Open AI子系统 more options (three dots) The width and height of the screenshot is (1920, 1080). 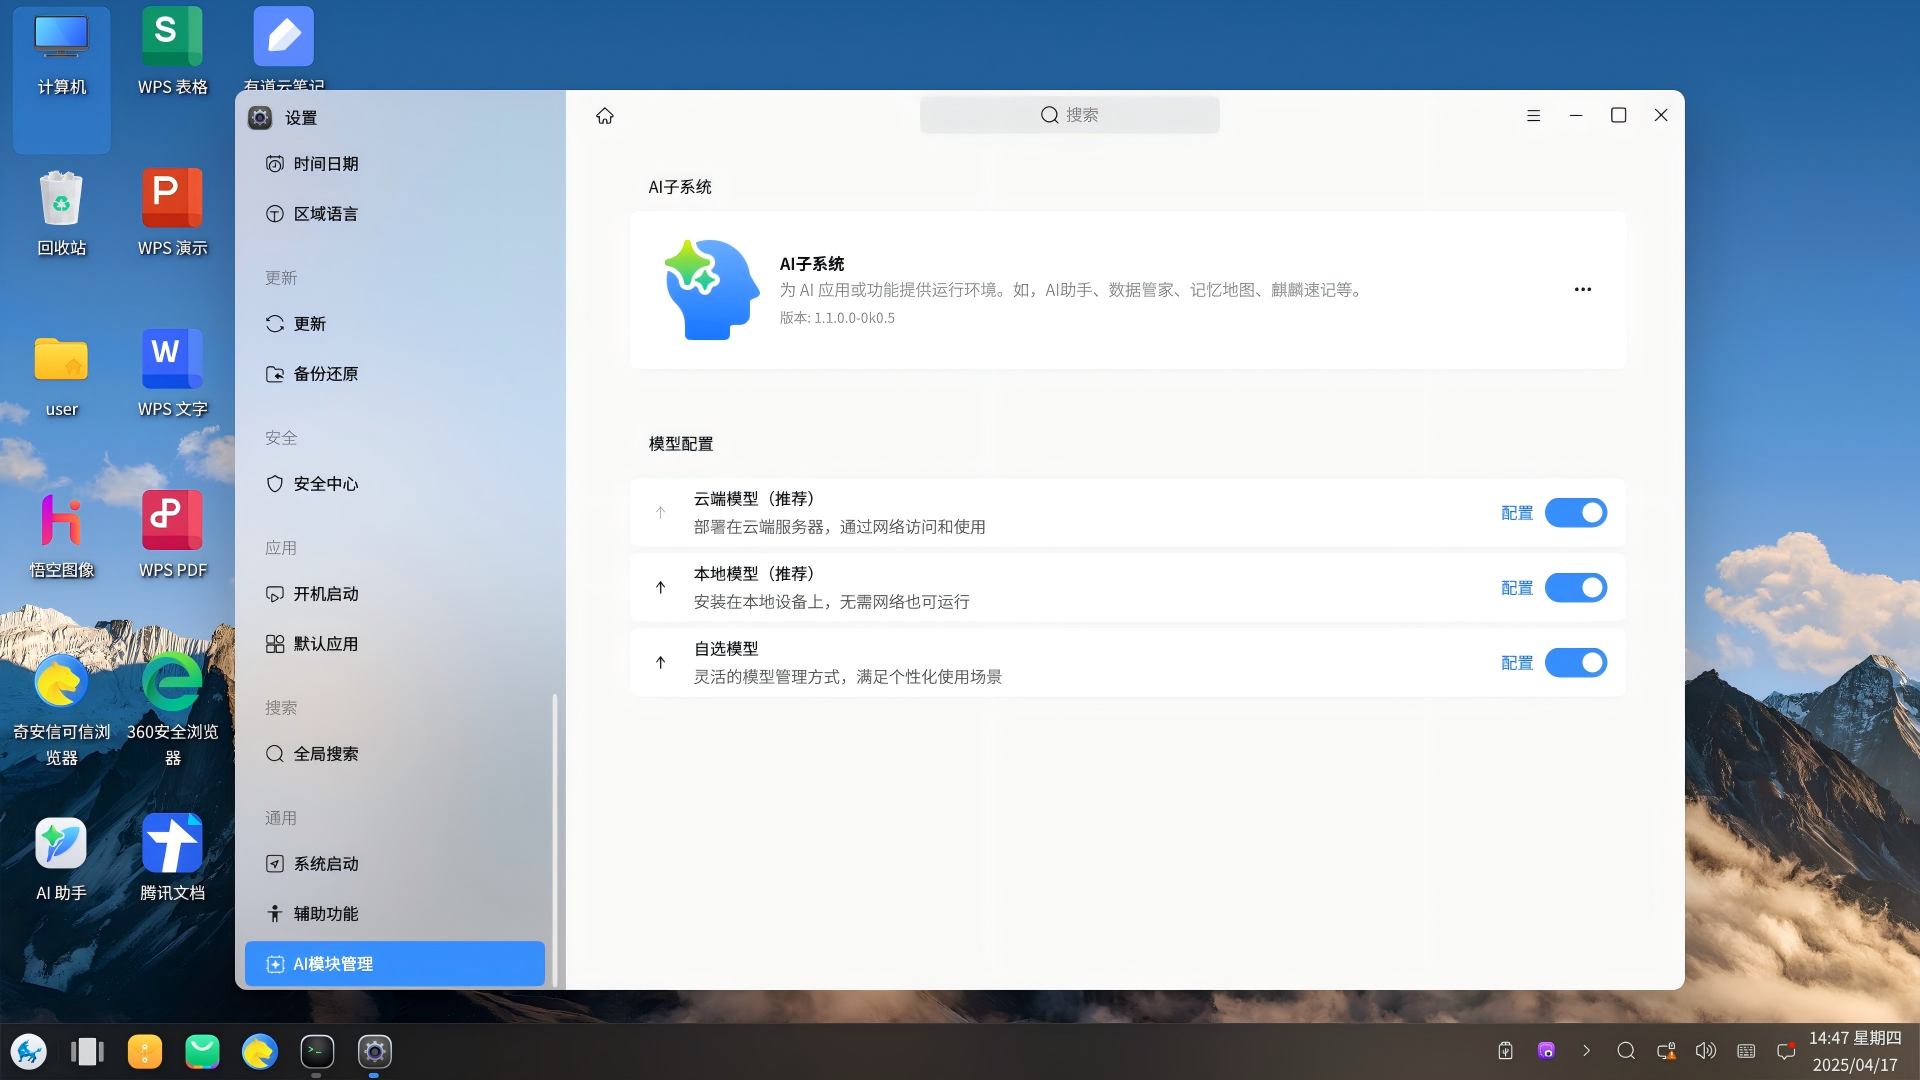[1583, 289]
